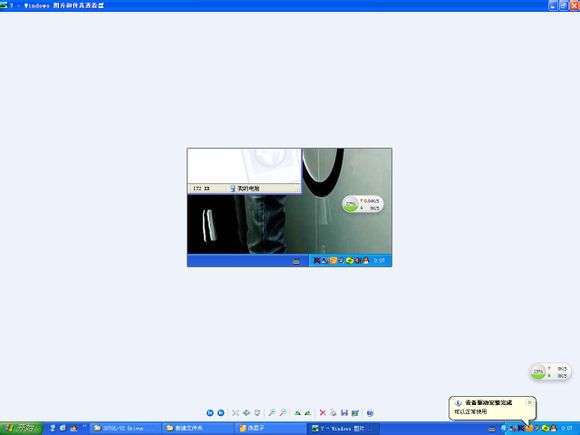Switch to the 新建文件夹 taskbar window
The width and height of the screenshot is (580, 435).
pyautogui.click(x=198, y=428)
